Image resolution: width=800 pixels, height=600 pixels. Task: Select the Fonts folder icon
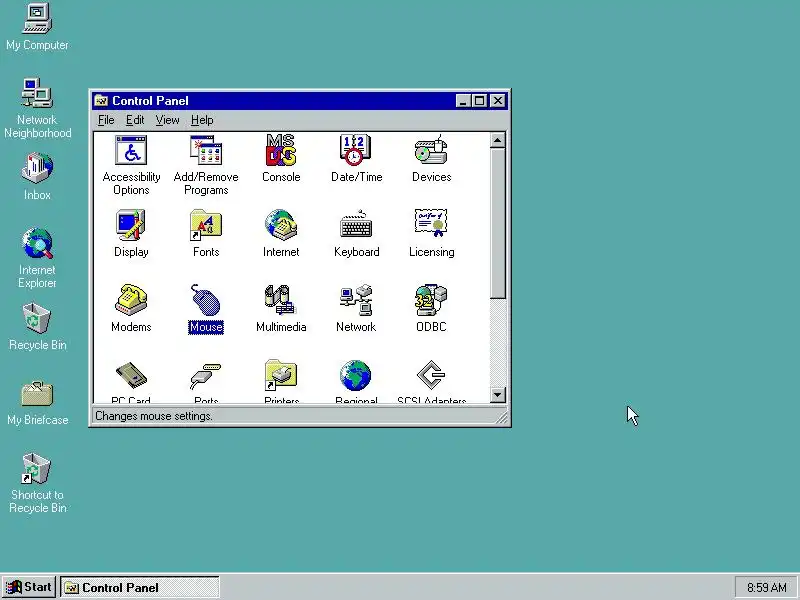pyautogui.click(x=206, y=225)
